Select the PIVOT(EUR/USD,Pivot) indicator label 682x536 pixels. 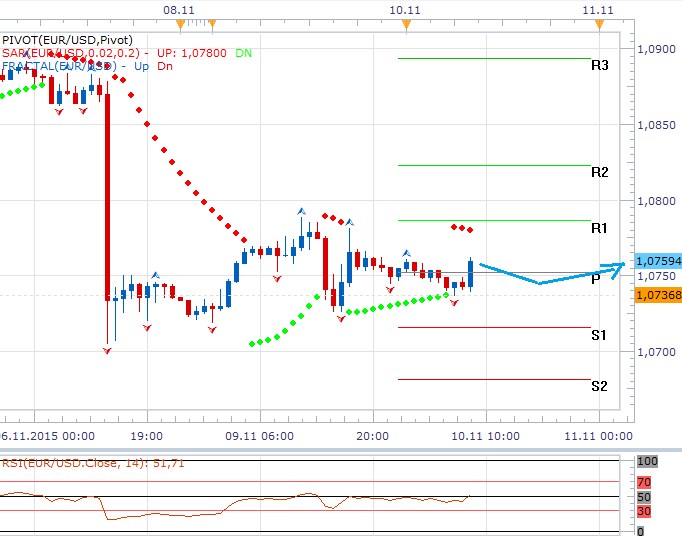pyautogui.click(x=67, y=40)
